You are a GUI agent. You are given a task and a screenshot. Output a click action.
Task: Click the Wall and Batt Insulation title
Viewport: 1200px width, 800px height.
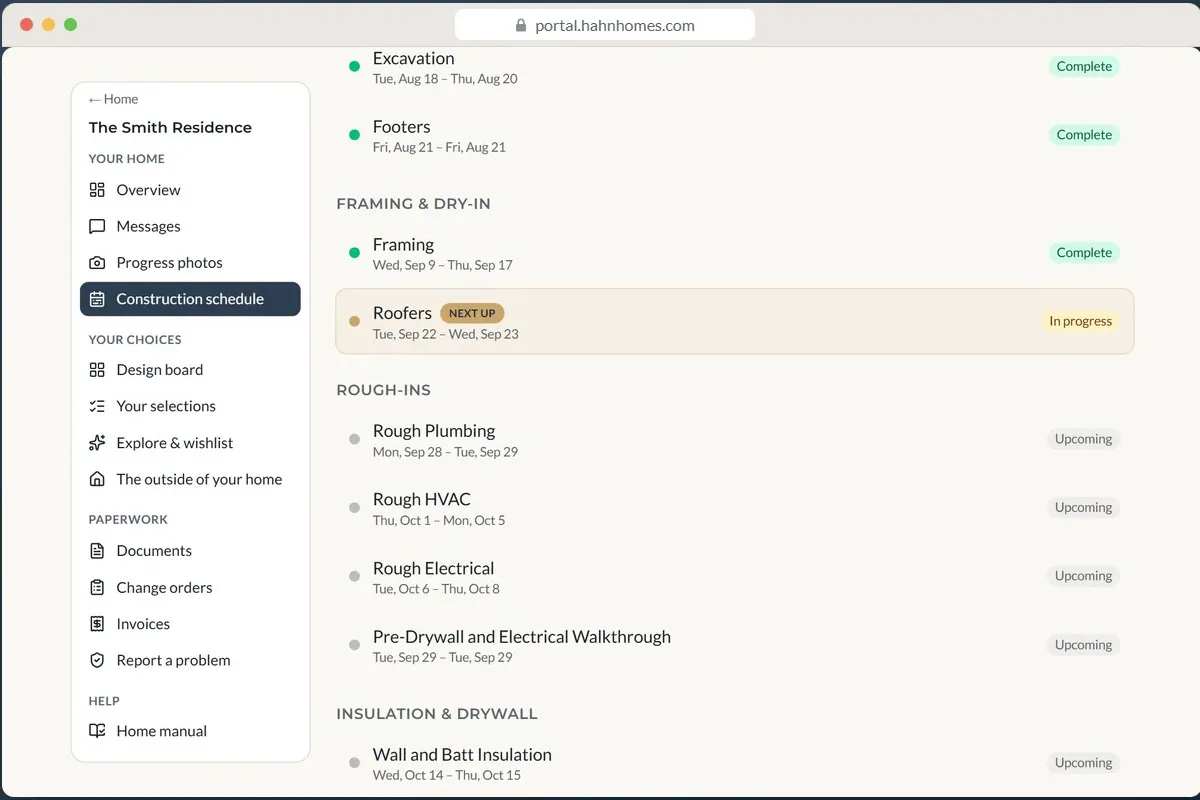462,755
